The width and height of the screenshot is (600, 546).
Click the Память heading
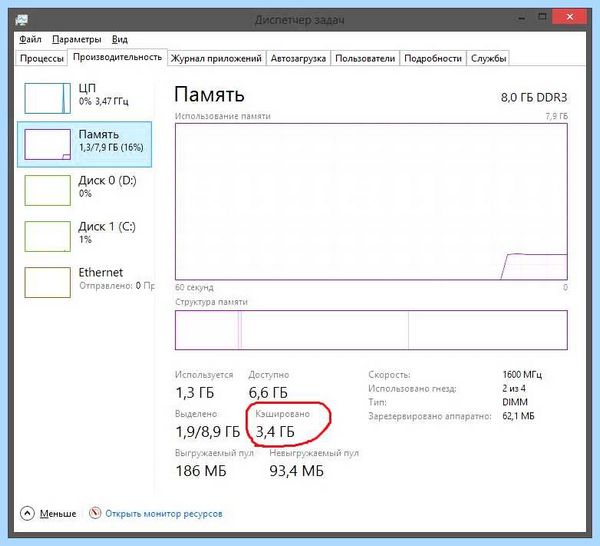pos(209,95)
